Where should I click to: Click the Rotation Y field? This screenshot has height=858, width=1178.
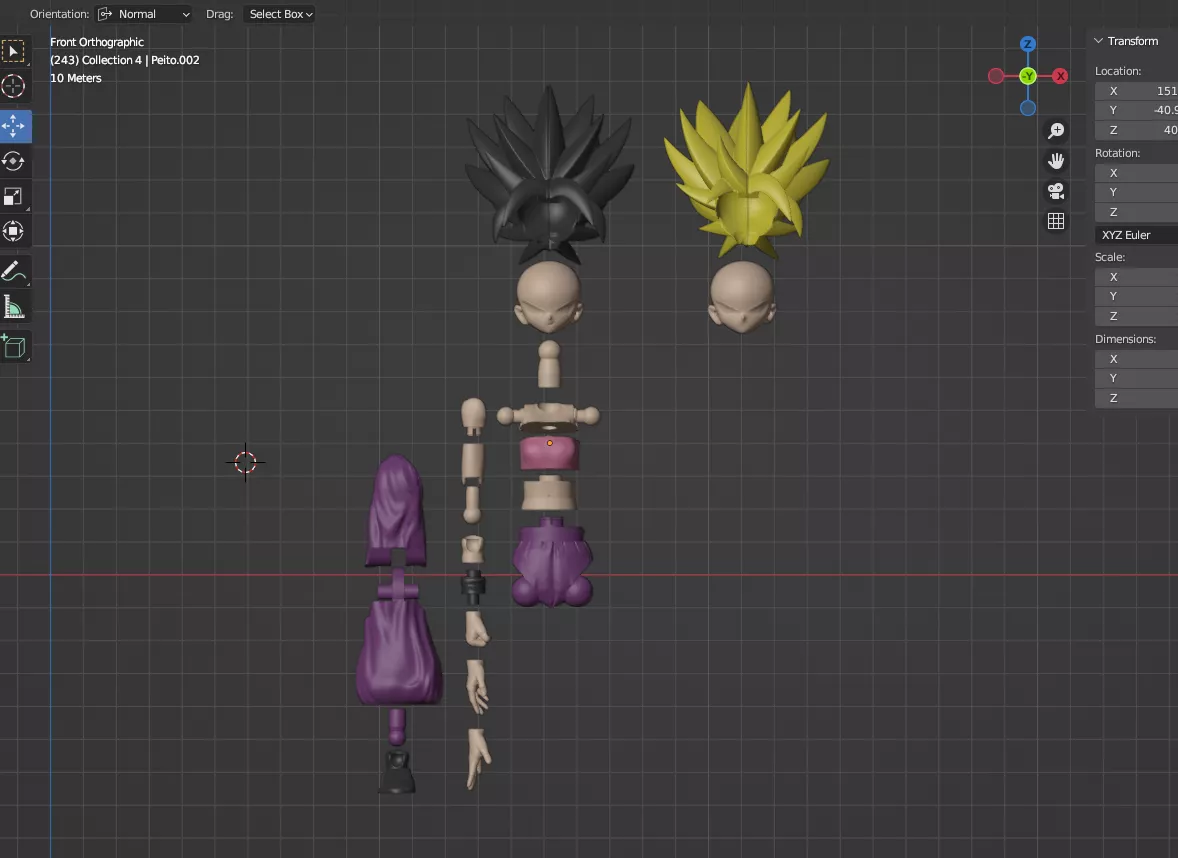(1136, 192)
